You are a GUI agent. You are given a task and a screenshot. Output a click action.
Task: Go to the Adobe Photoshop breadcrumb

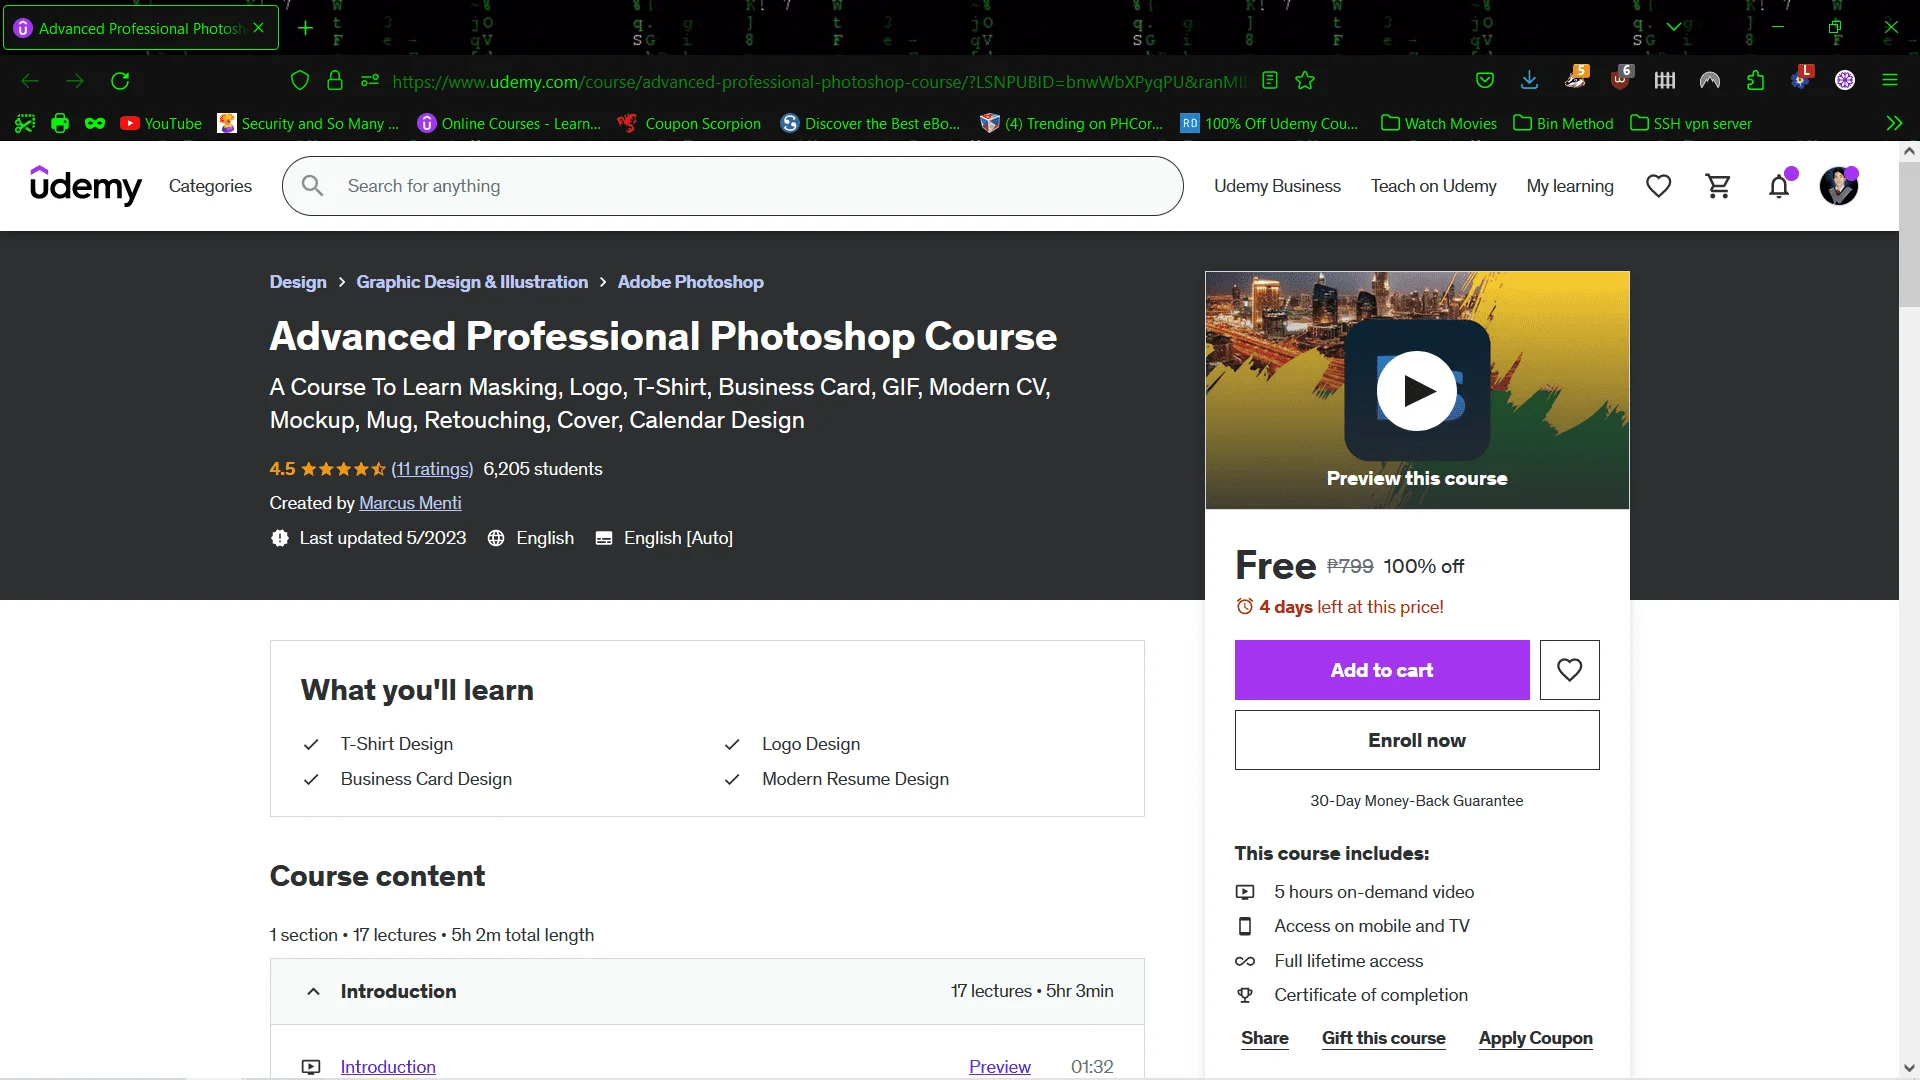691,282
